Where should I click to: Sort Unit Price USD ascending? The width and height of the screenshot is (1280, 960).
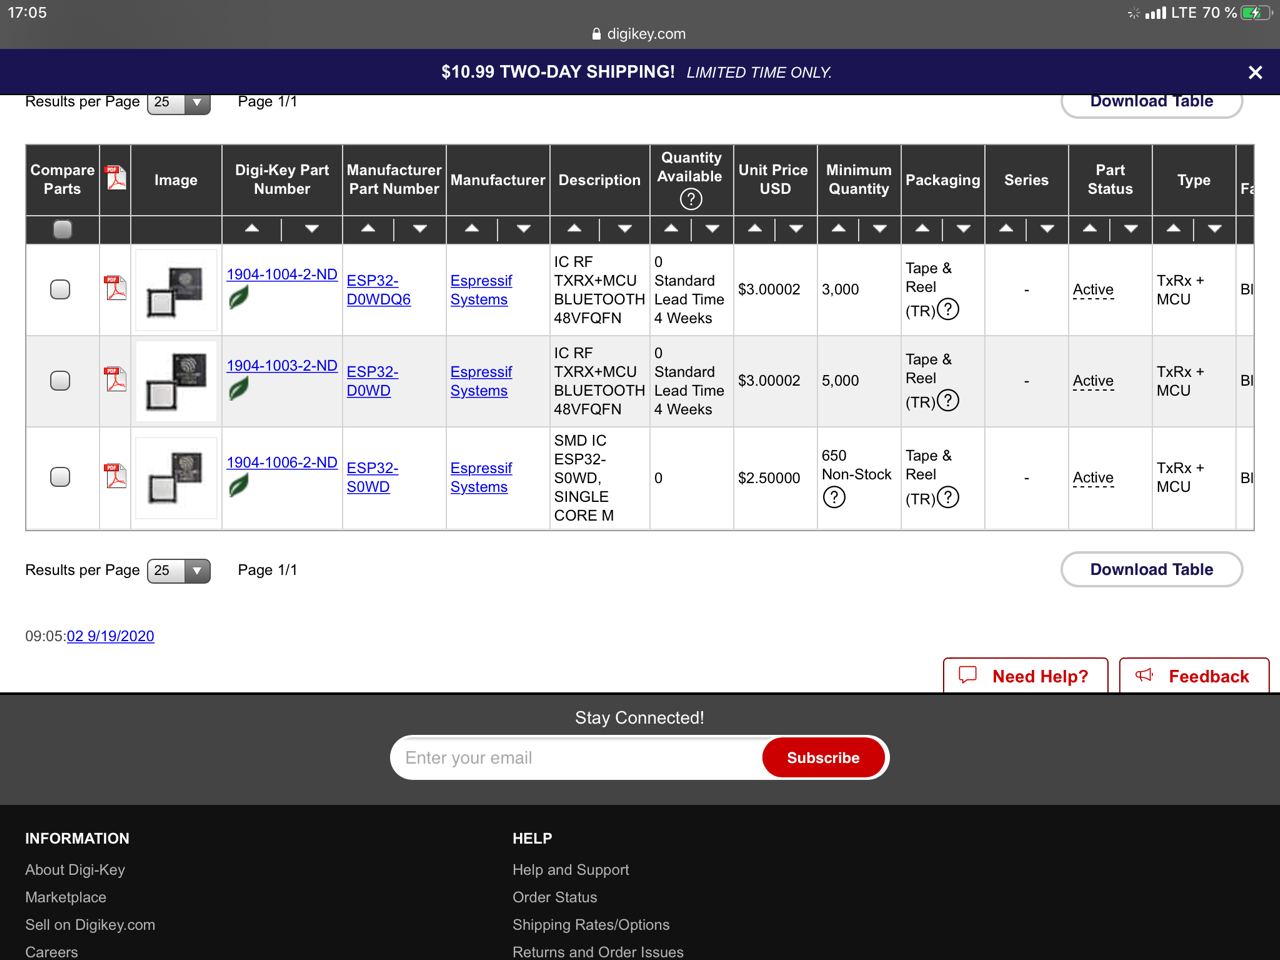(755, 229)
